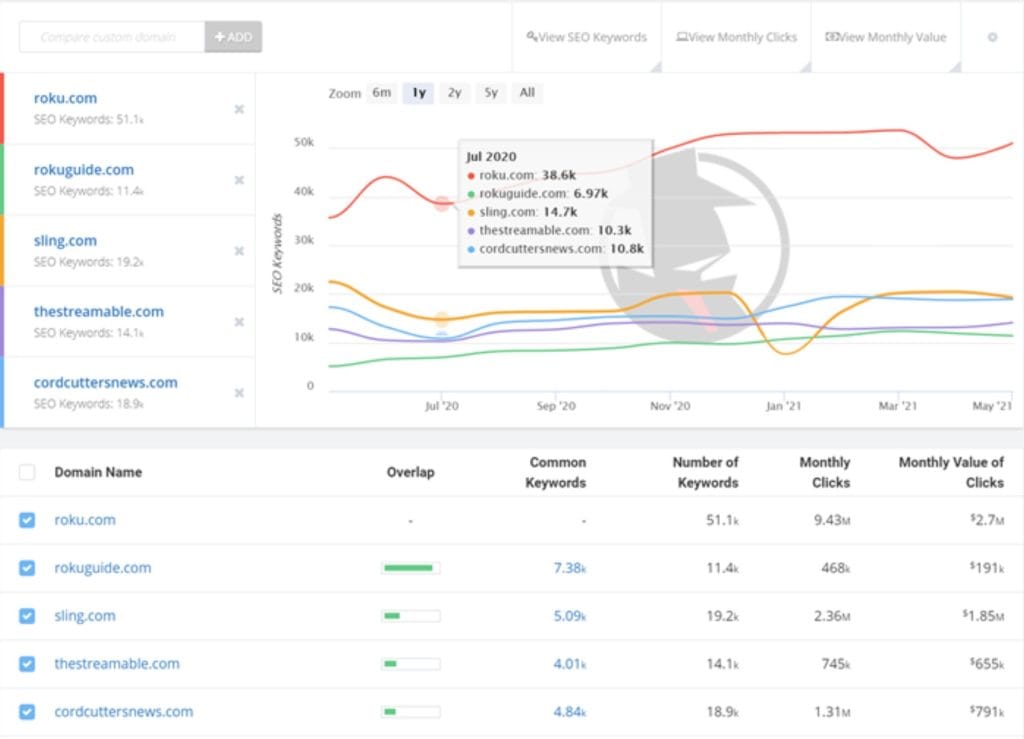Set chart zoom to 6m
The image size is (1024, 739).
[x=382, y=93]
